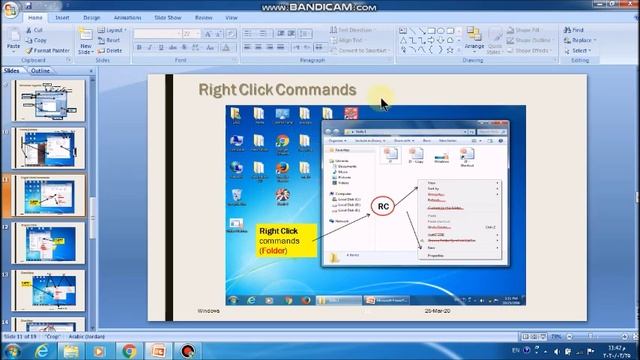Clear all text formatting
Screen dimensions: 640x360
(x=231, y=34)
